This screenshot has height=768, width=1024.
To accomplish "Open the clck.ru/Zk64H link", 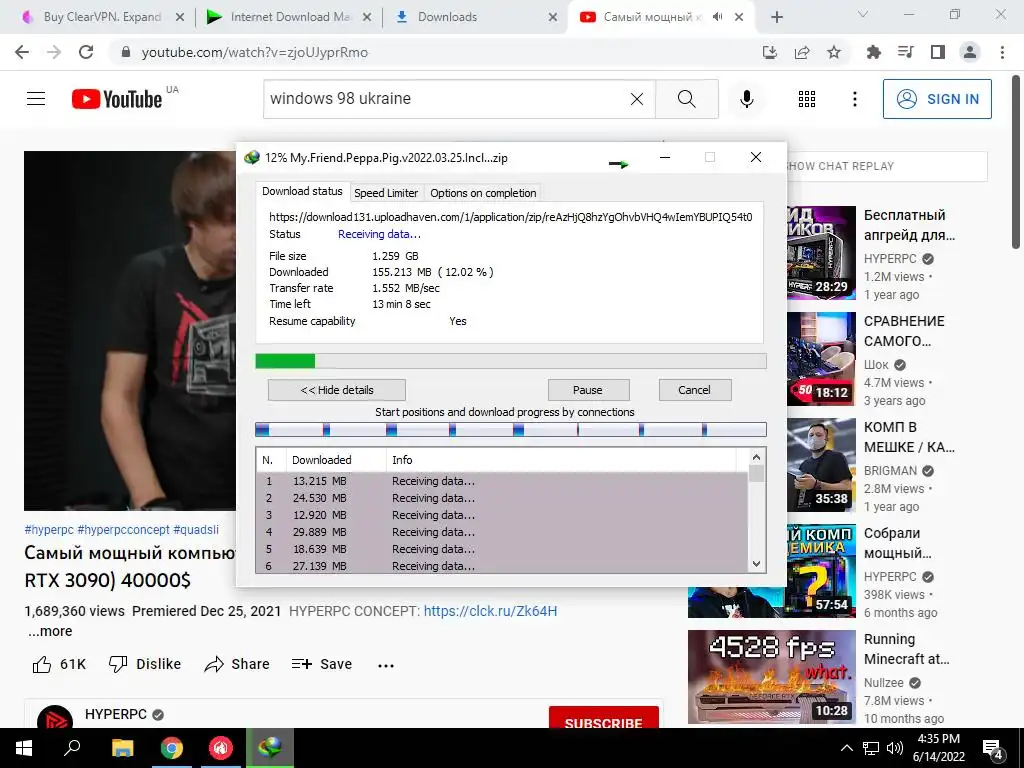I will (490, 611).
